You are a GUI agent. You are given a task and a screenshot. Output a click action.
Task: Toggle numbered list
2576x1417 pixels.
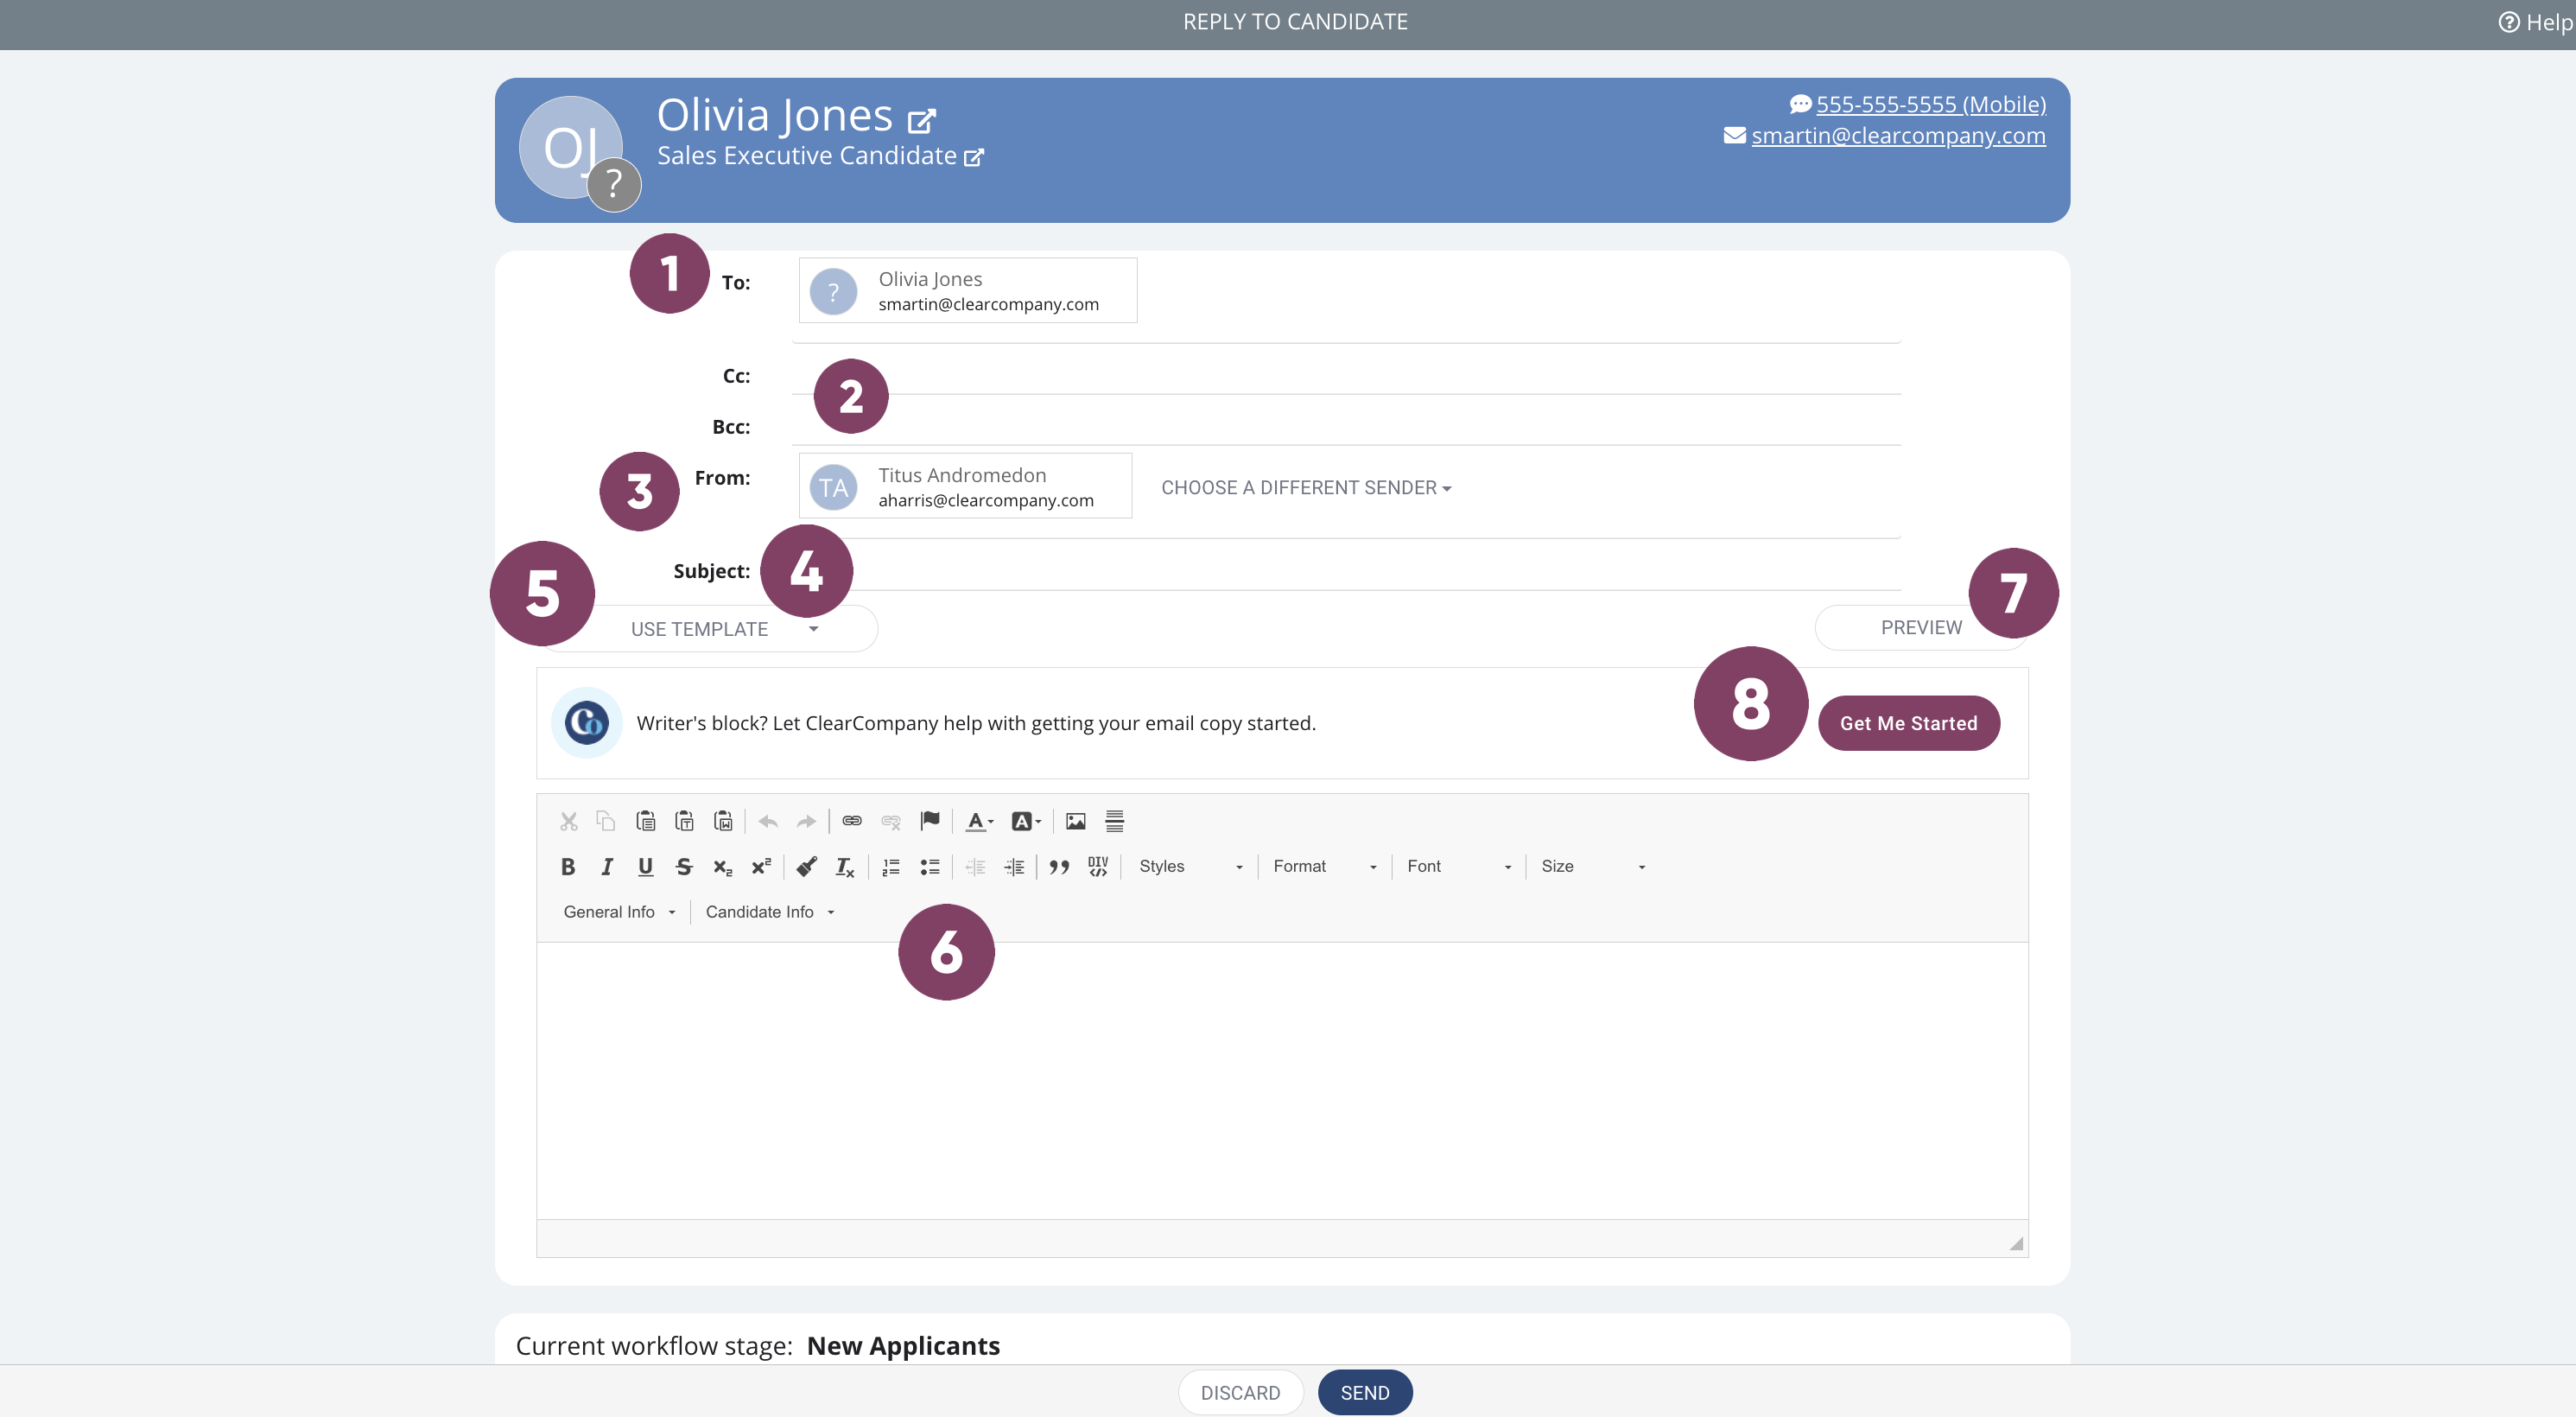(x=891, y=866)
